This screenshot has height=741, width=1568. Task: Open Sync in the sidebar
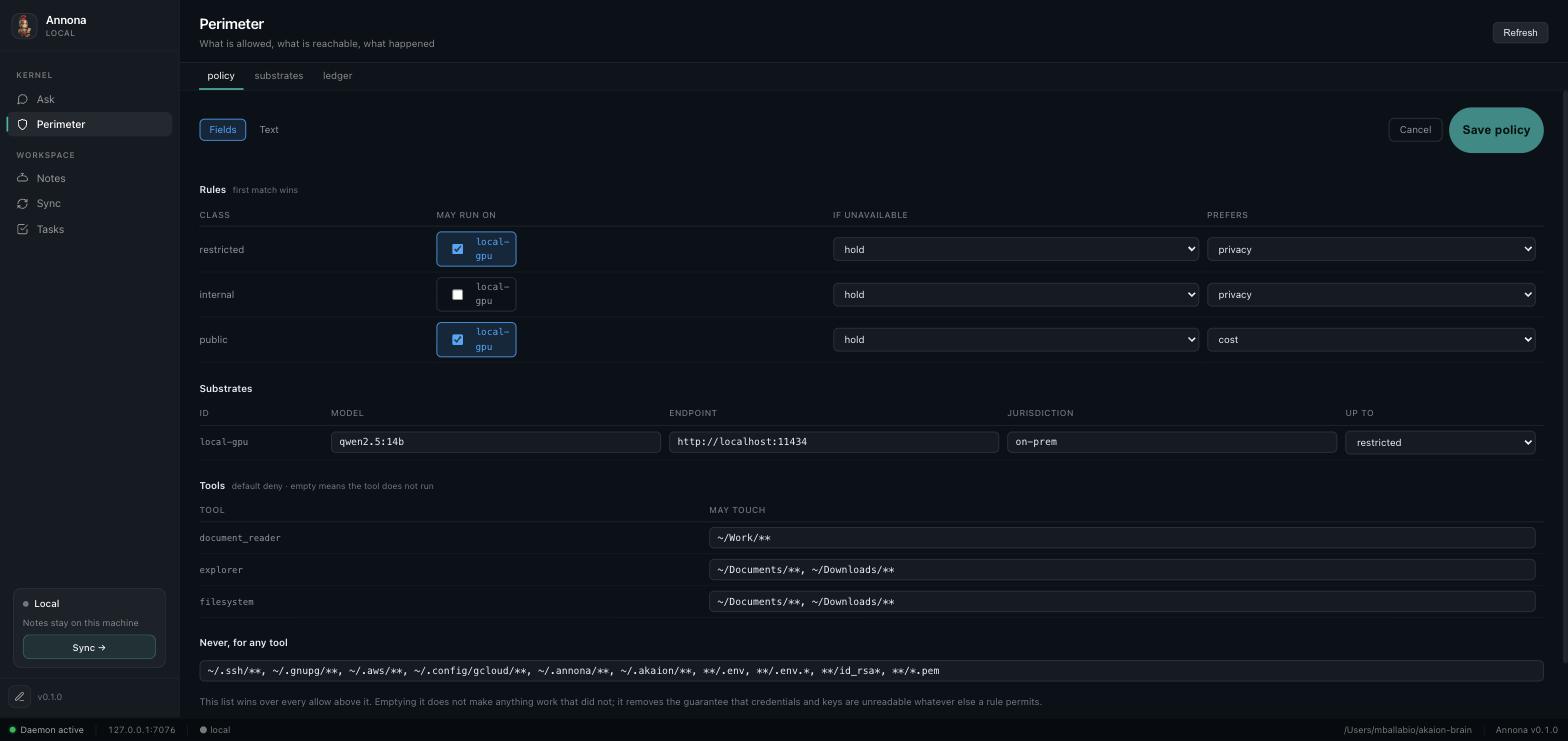click(89, 203)
